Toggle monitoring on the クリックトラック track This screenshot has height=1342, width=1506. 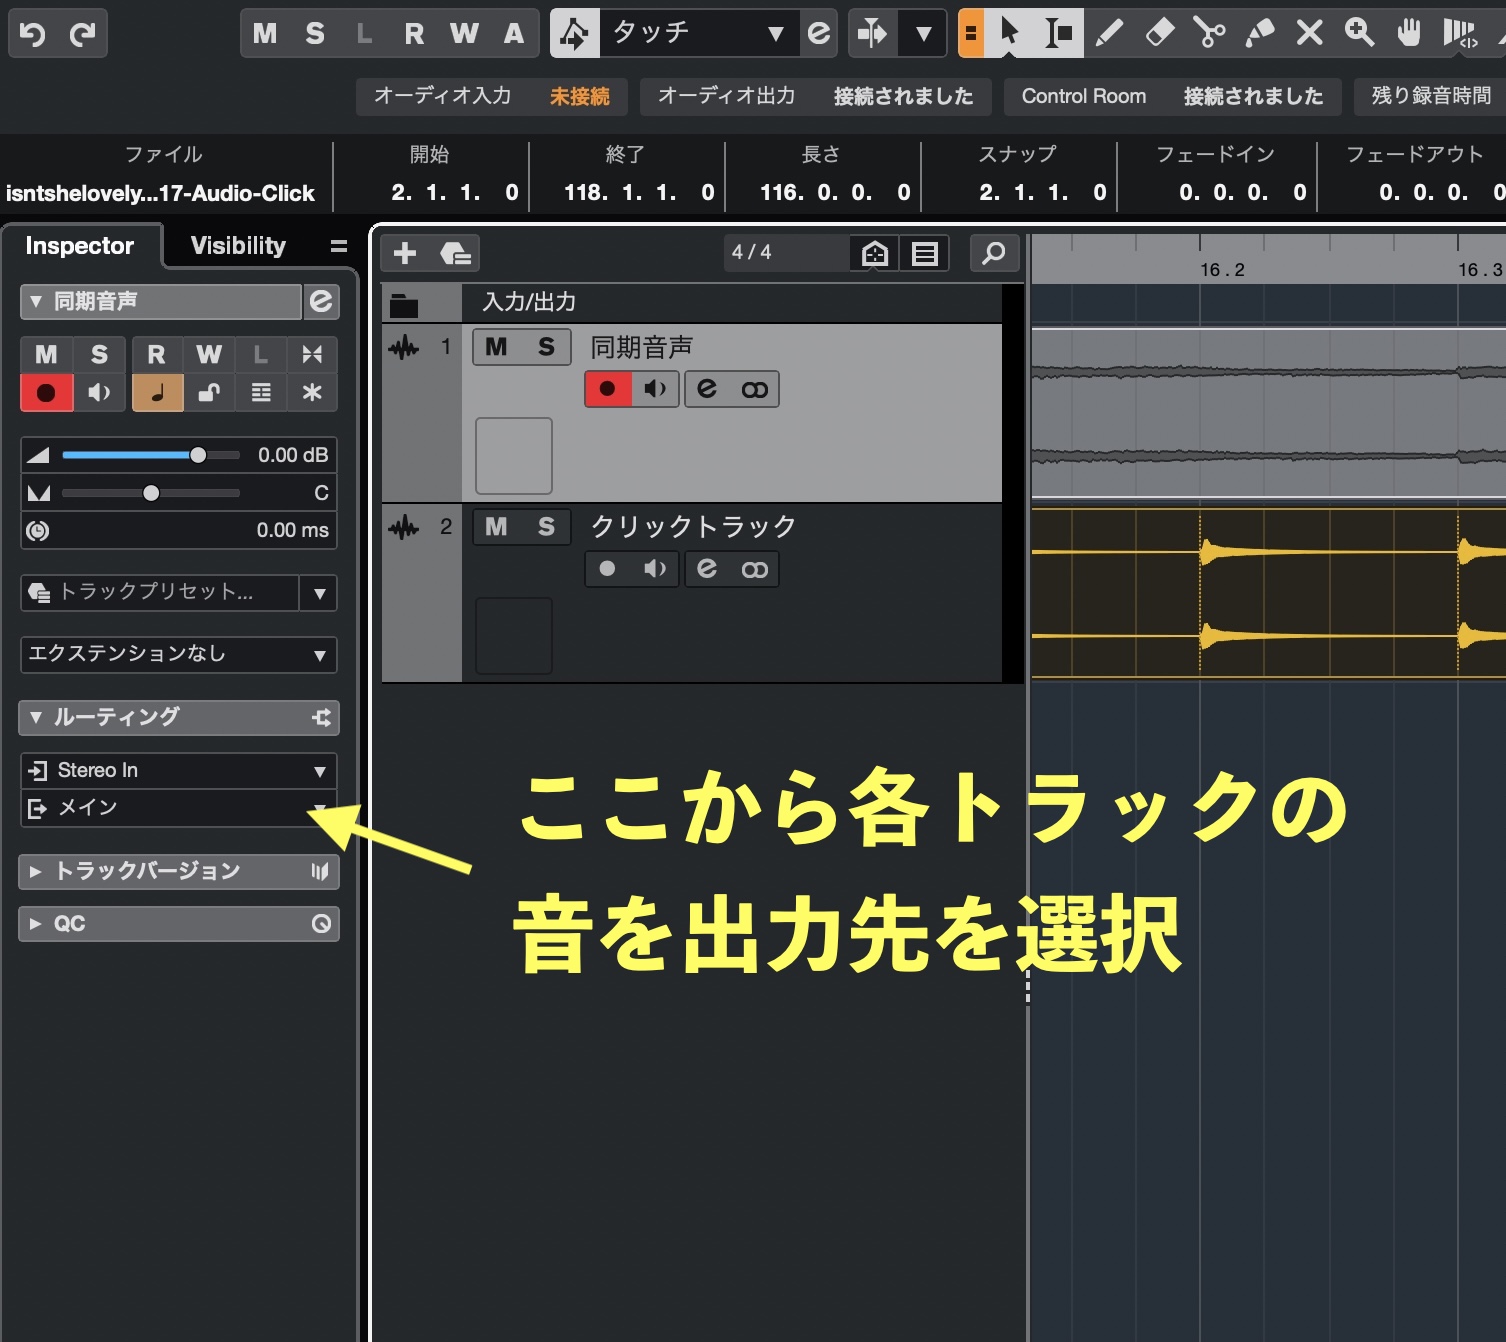click(x=655, y=568)
